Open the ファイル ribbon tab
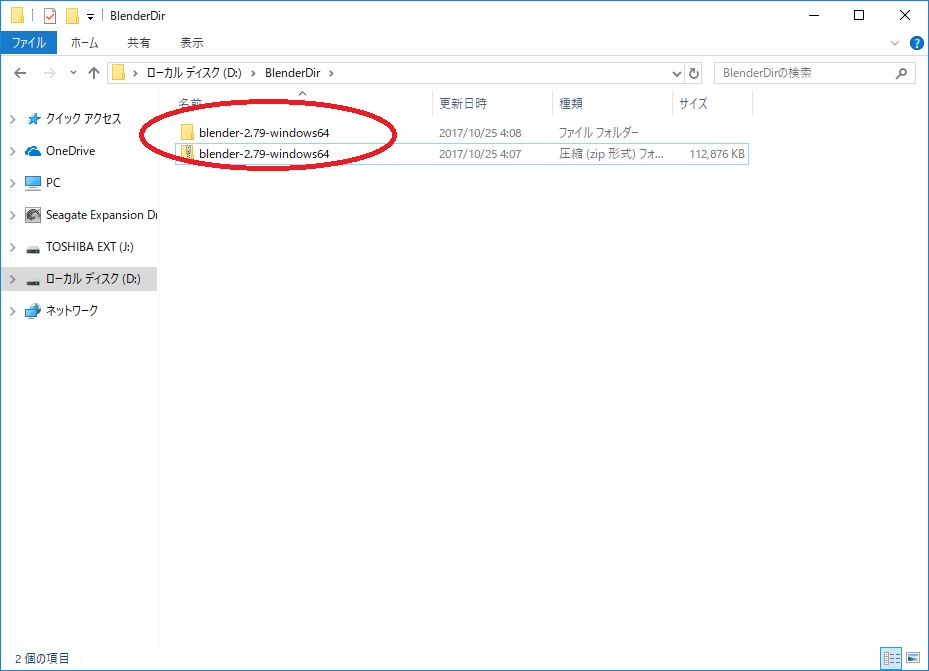The height and width of the screenshot is (671, 929). click(x=28, y=43)
